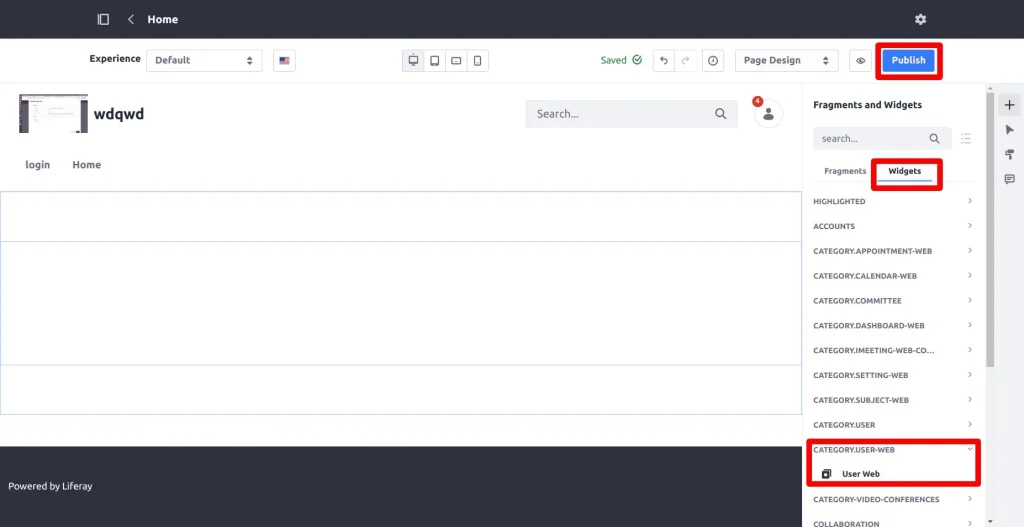1024x527 pixels.
Task: Open the Page Design Options paint roller icon
Action: coord(1010,154)
